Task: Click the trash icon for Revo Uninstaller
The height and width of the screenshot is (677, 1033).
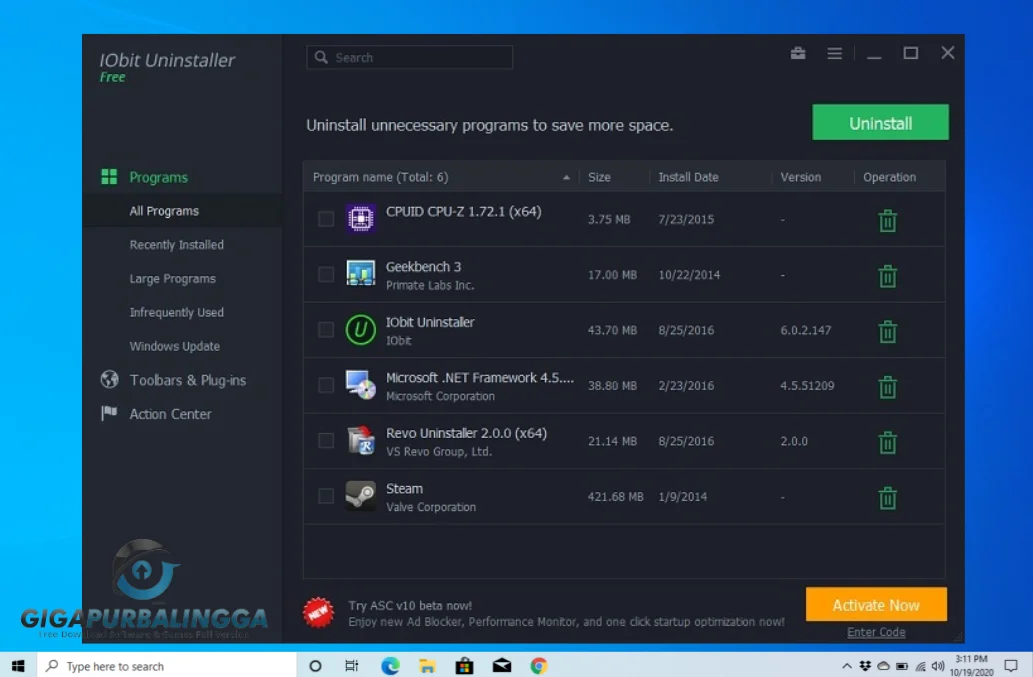Action: tap(887, 442)
